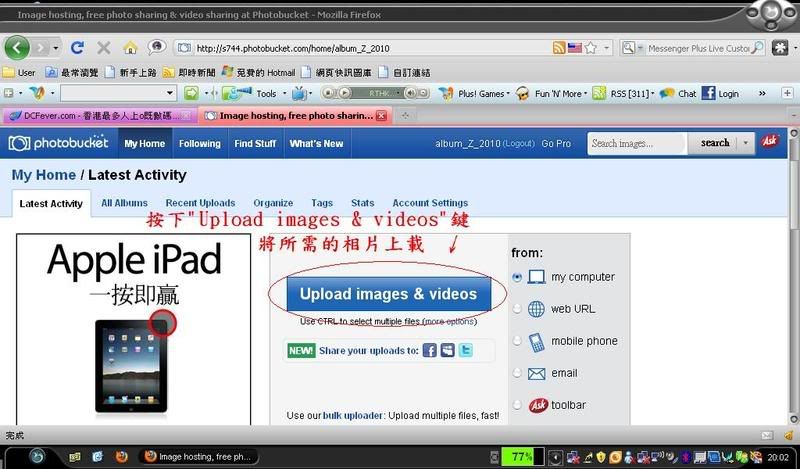Switch to the DCFever.com browser tab
The width and height of the screenshot is (800, 469).
(99, 116)
